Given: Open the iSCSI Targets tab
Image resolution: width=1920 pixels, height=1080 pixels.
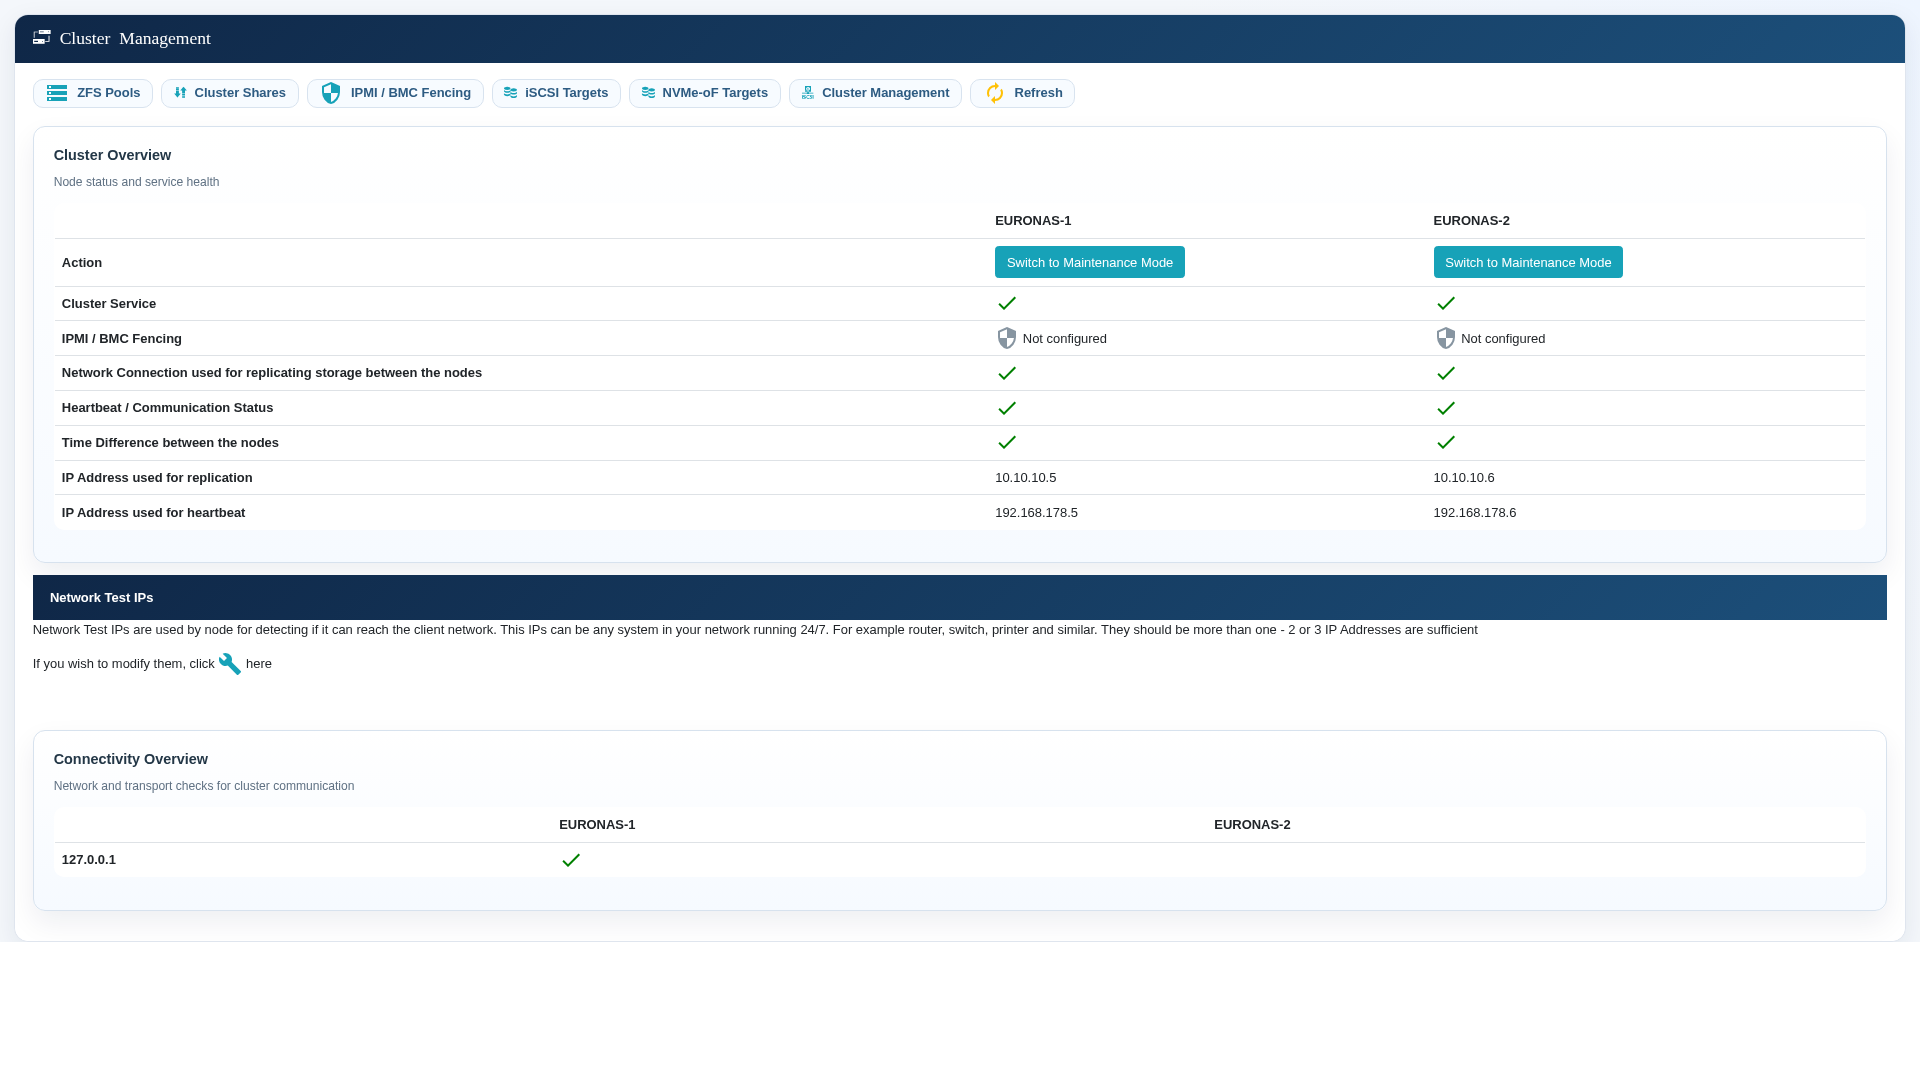Looking at the screenshot, I should [x=556, y=93].
